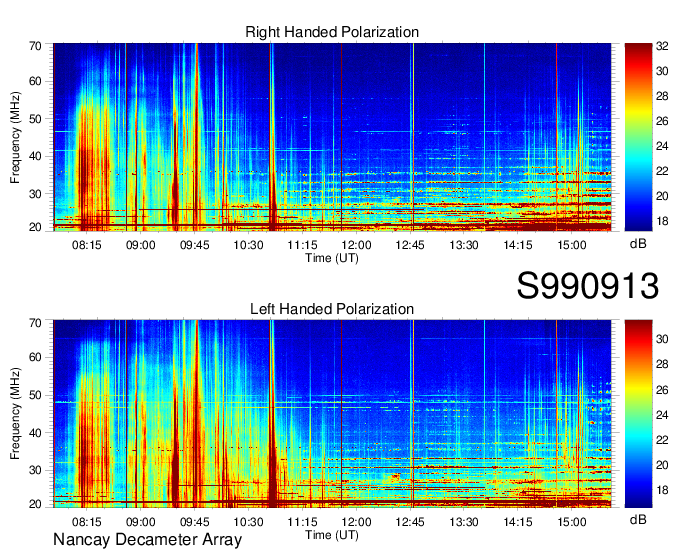Click the 50 MHz tick of Right Handed plot

click(35, 119)
